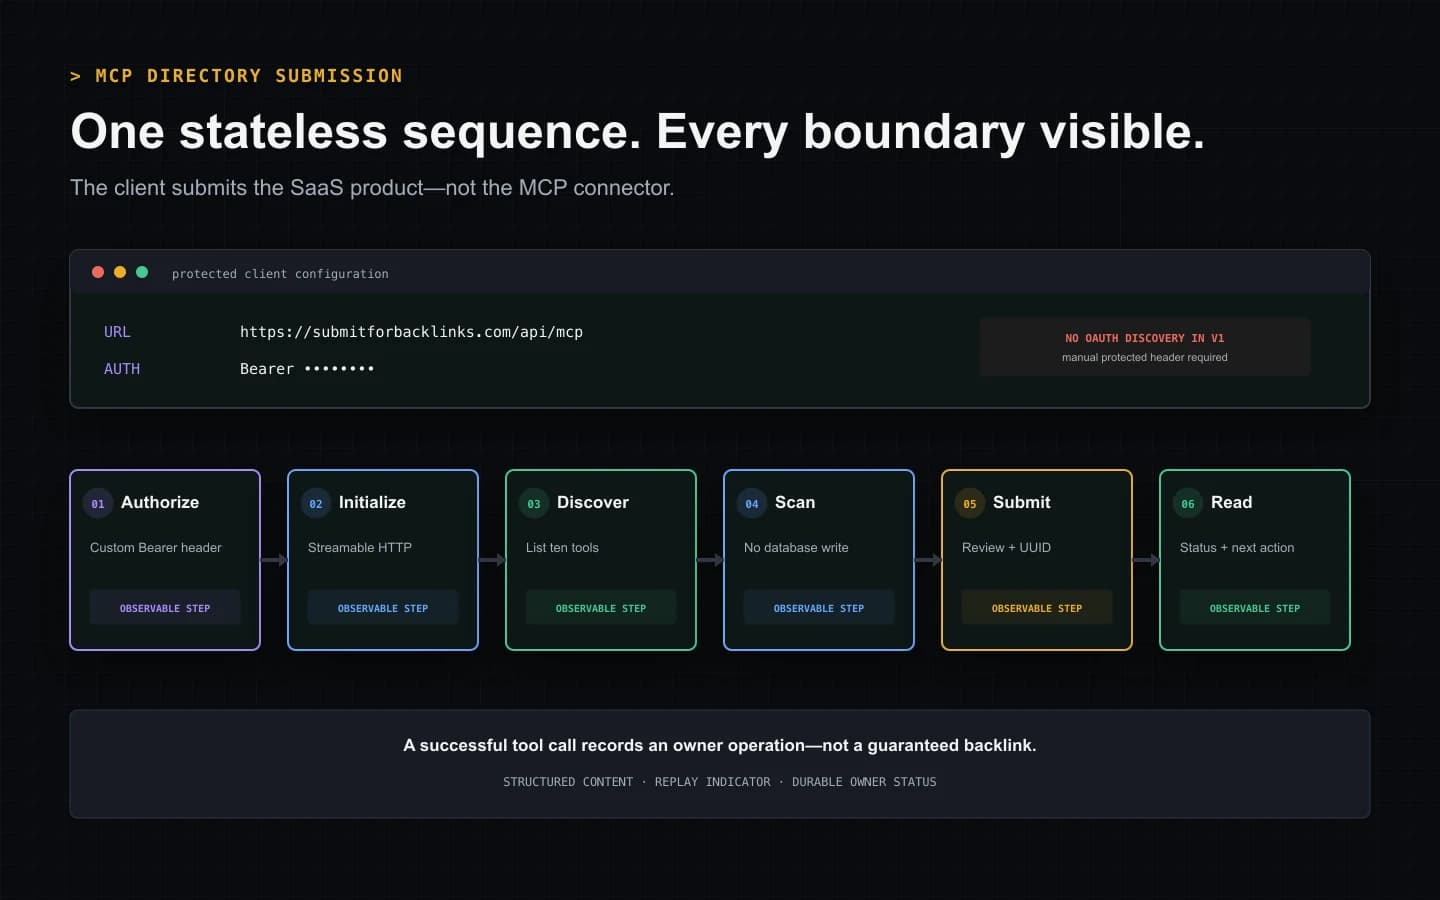This screenshot has height=900, width=1440.
Task: Click the 06 step number badge
Action: (1188, 503)
